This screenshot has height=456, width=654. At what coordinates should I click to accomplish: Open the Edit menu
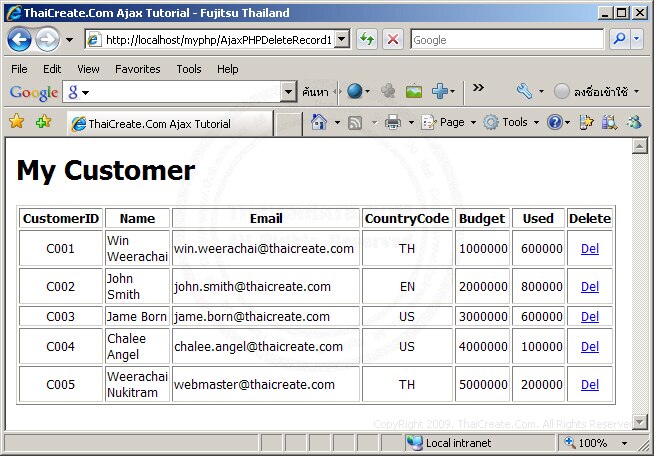[52, 69]
